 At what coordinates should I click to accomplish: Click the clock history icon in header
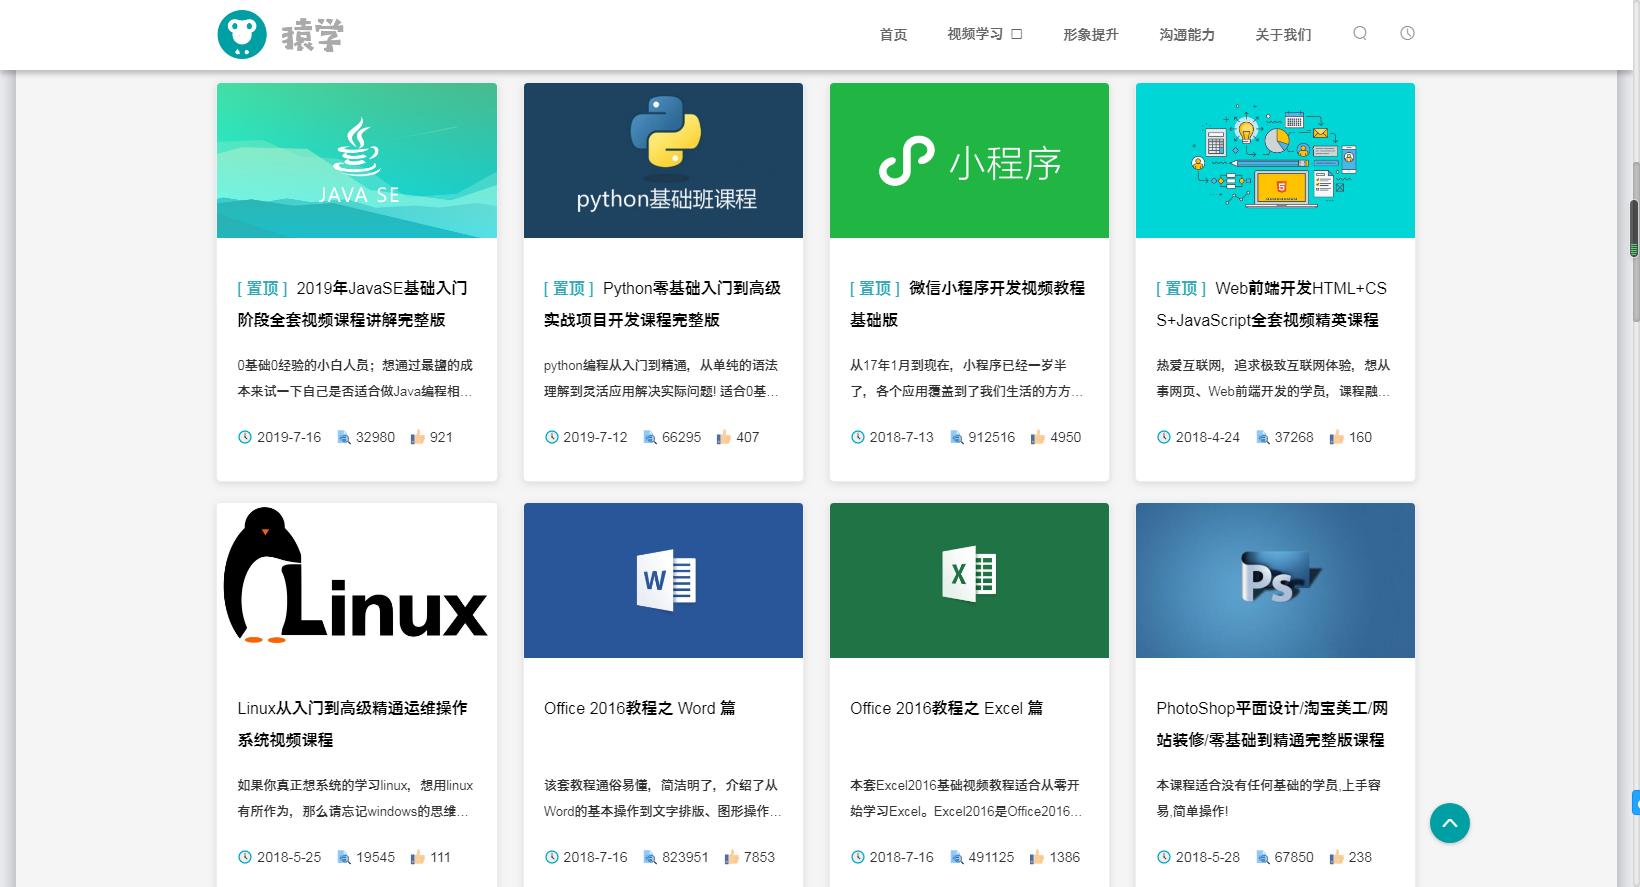(1407, 33)
